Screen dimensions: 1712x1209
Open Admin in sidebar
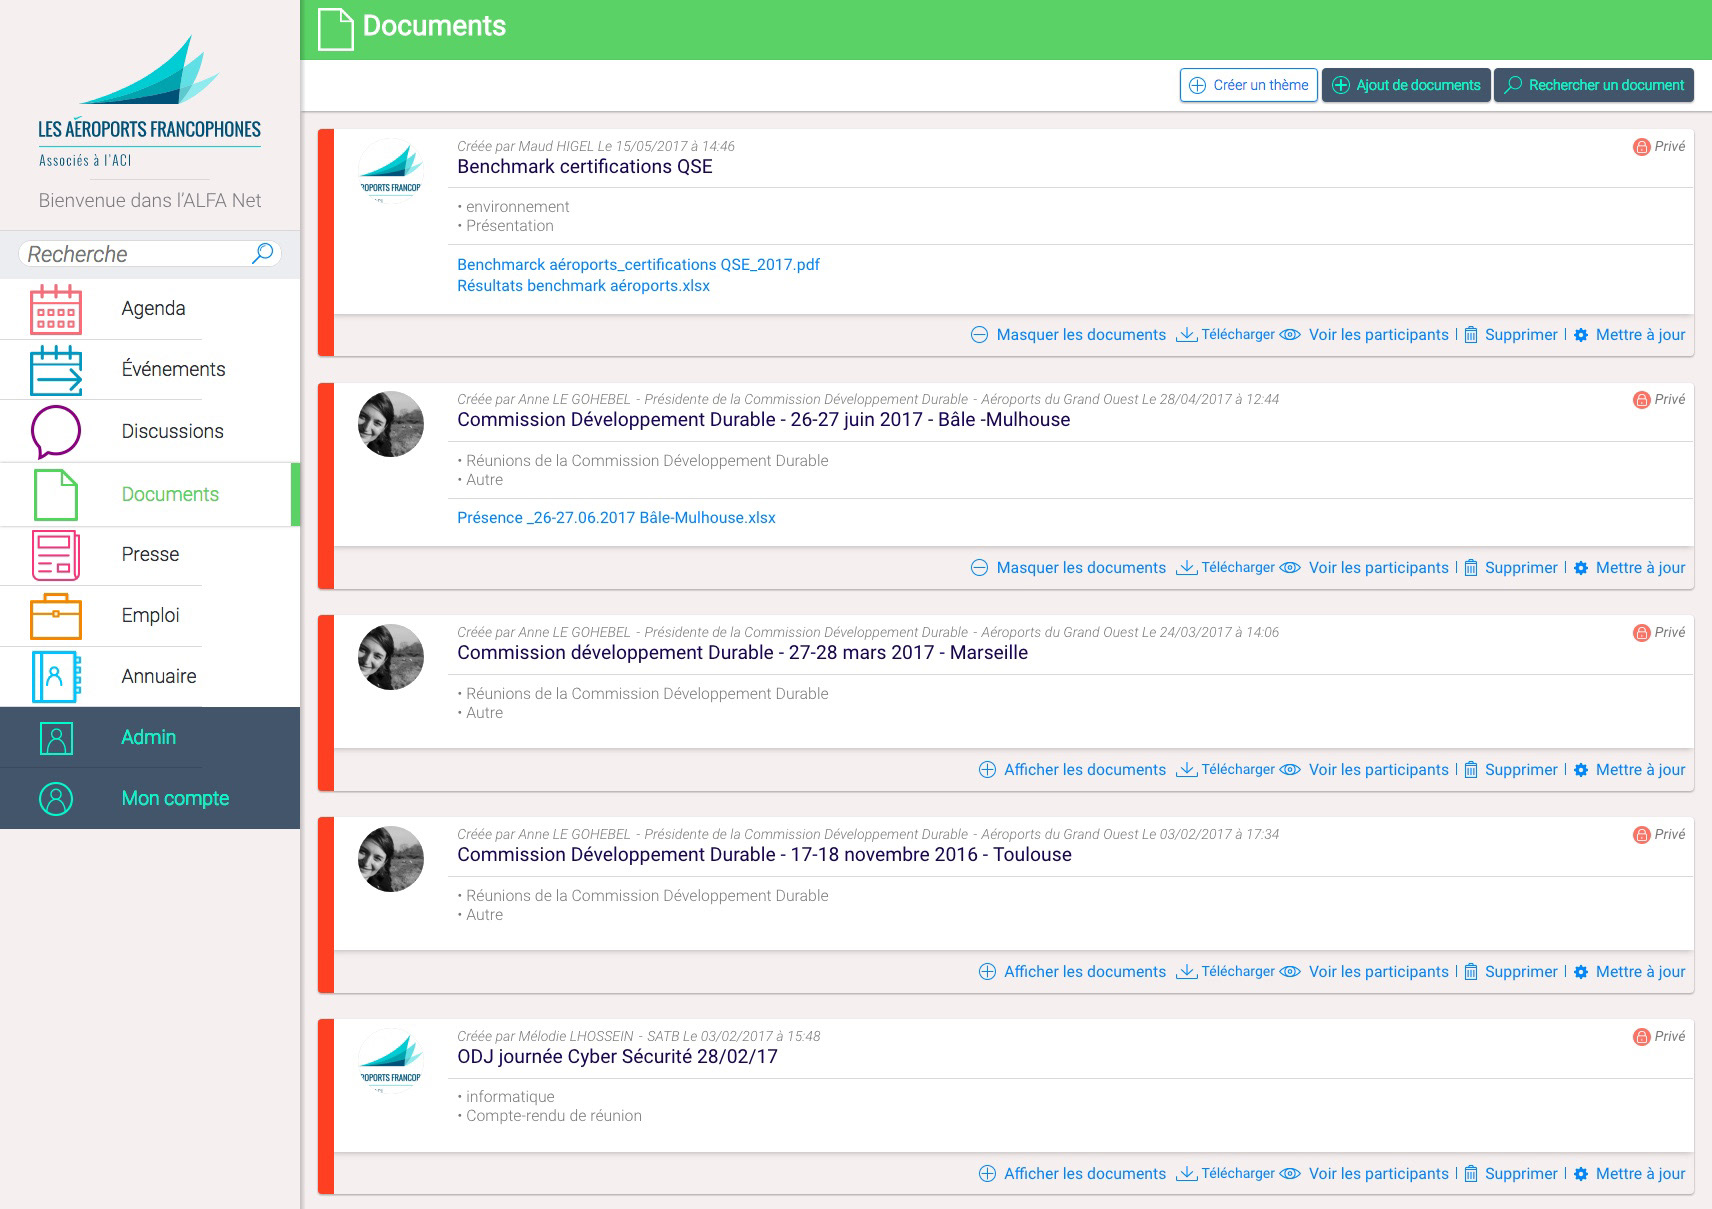[x=150, y=738]
